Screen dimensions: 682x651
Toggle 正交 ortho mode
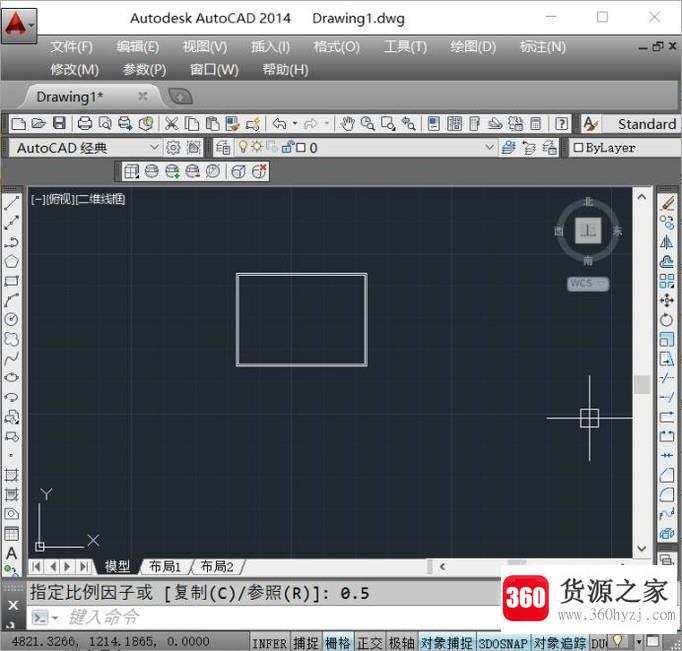[370, 643]
